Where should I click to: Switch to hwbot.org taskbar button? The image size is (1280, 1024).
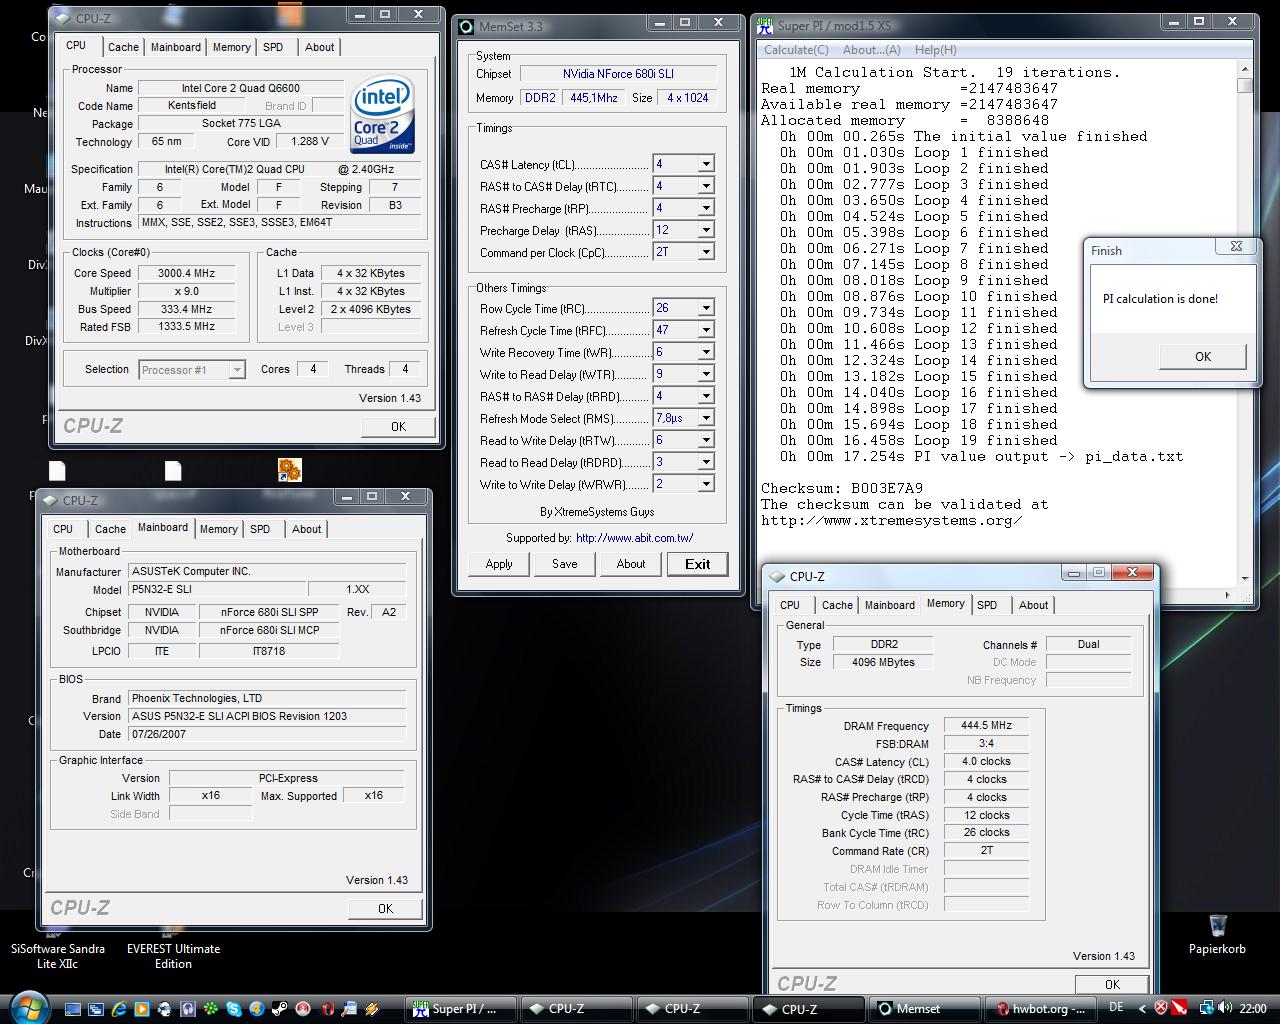point(1041,1009)
